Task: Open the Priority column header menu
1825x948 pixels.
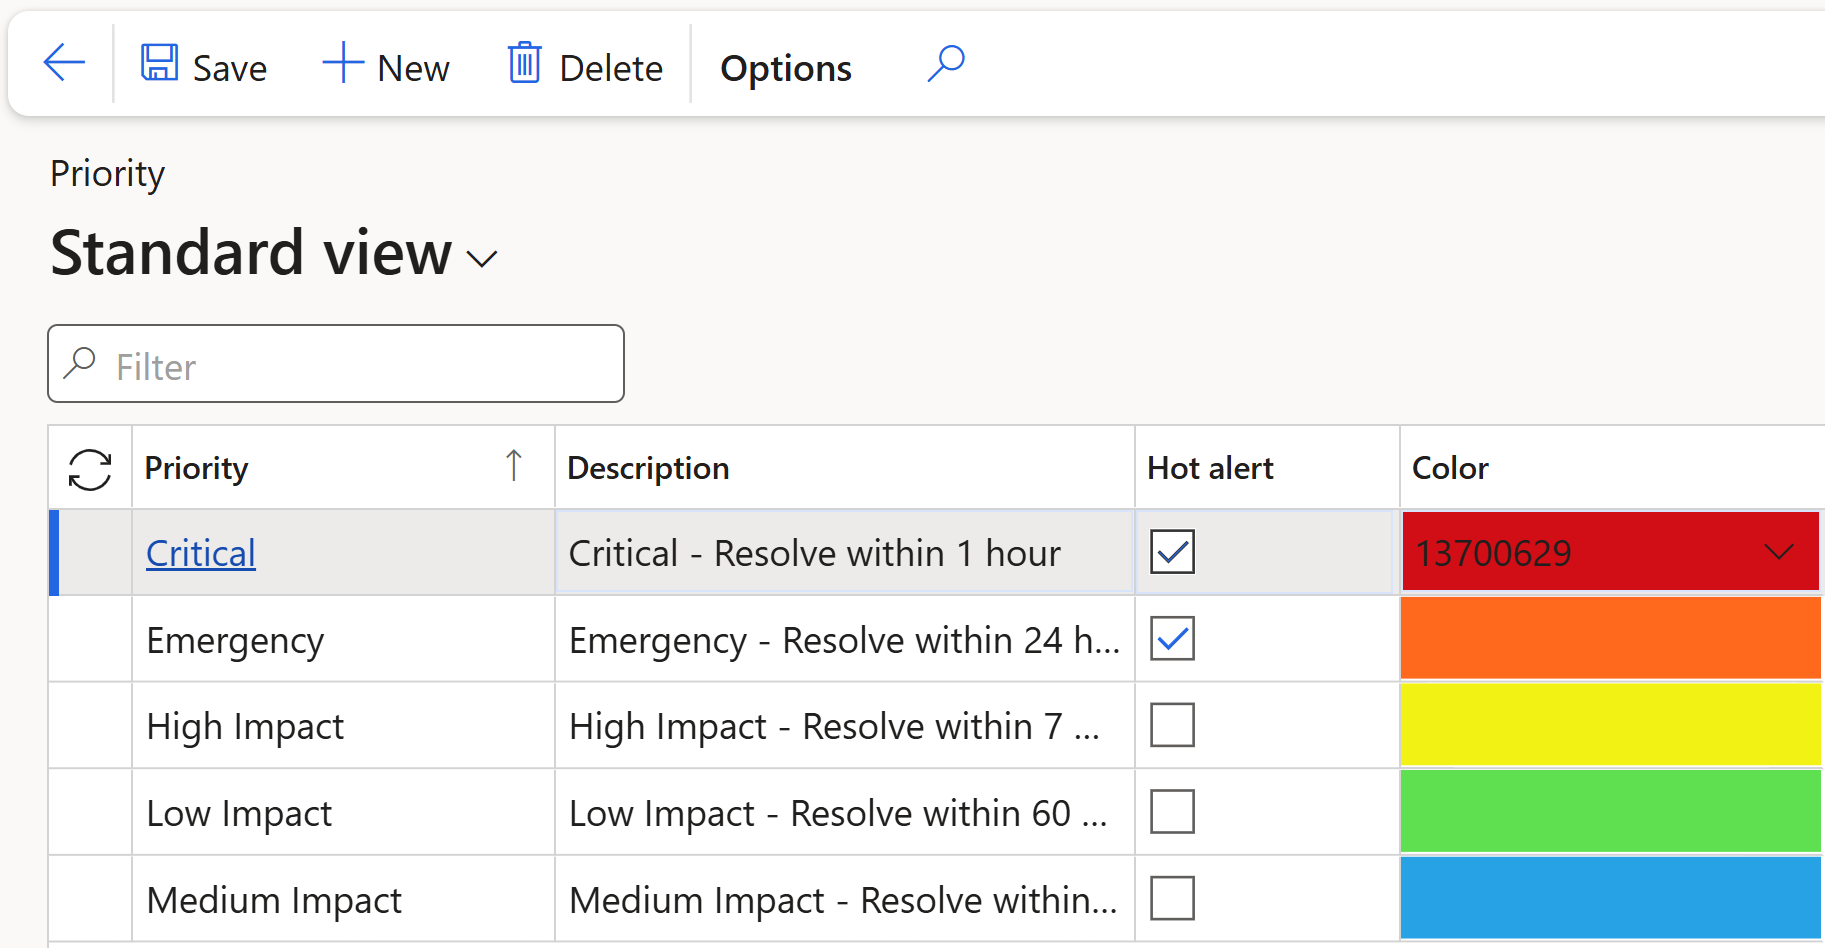Action: pyautogui.click(x=197, y=467)
